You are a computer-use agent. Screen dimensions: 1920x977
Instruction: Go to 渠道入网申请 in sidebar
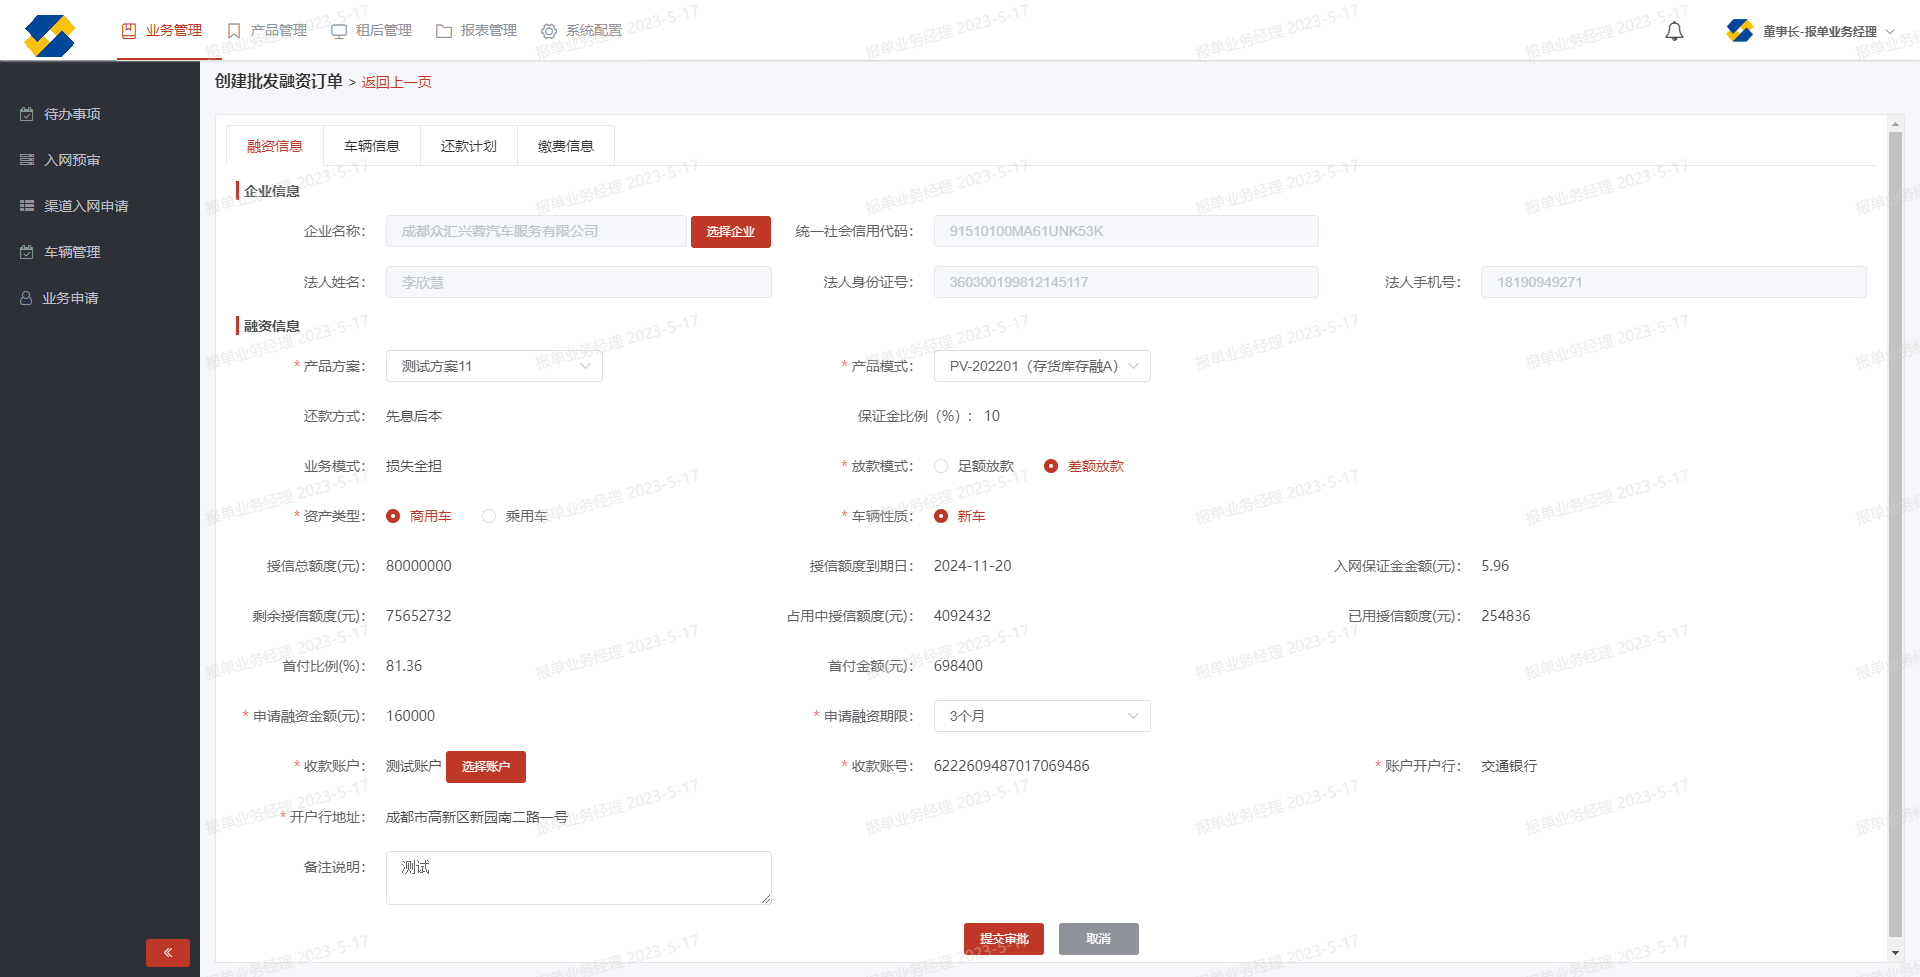click(x=86, y=206)
